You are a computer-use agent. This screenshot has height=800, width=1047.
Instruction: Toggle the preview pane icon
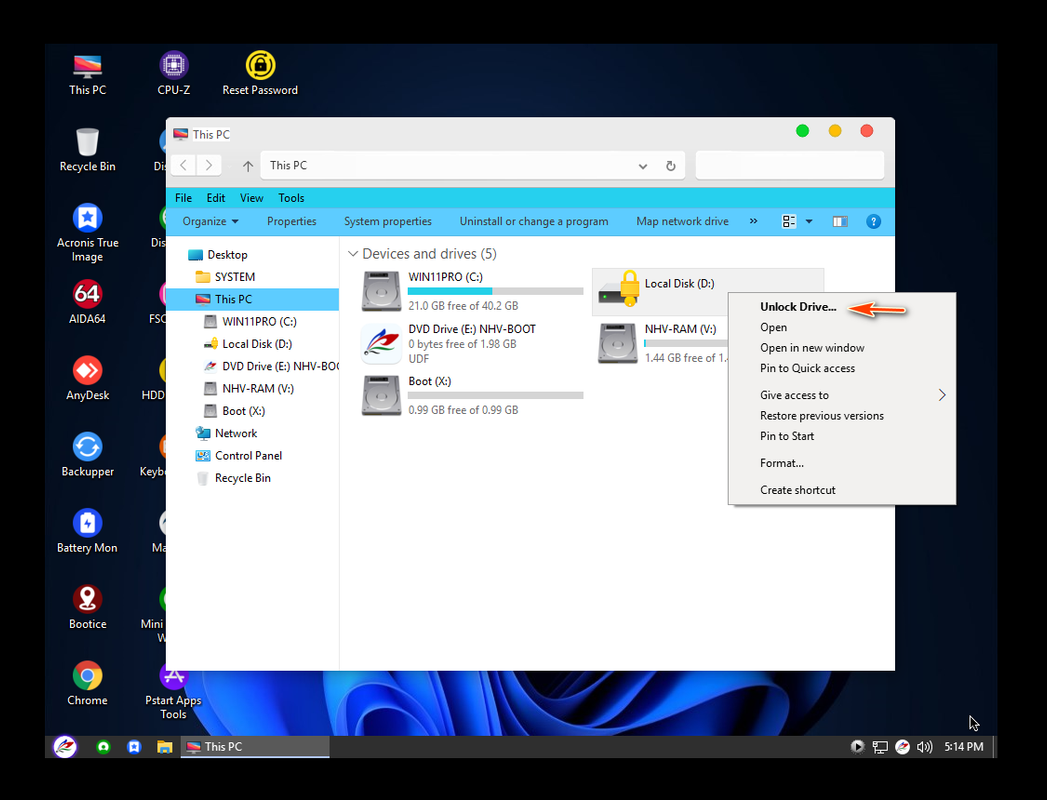pyautogui.click(x=840, y=222)
